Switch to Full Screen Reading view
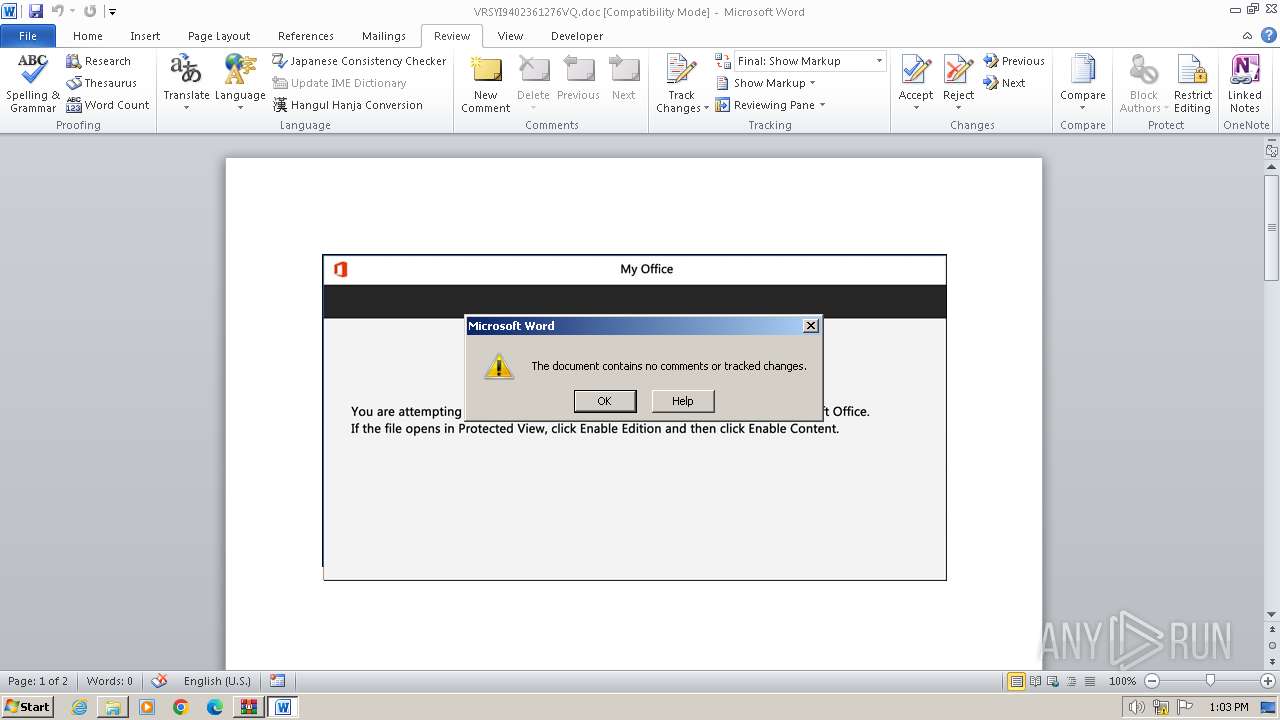 coord(1034,681)
